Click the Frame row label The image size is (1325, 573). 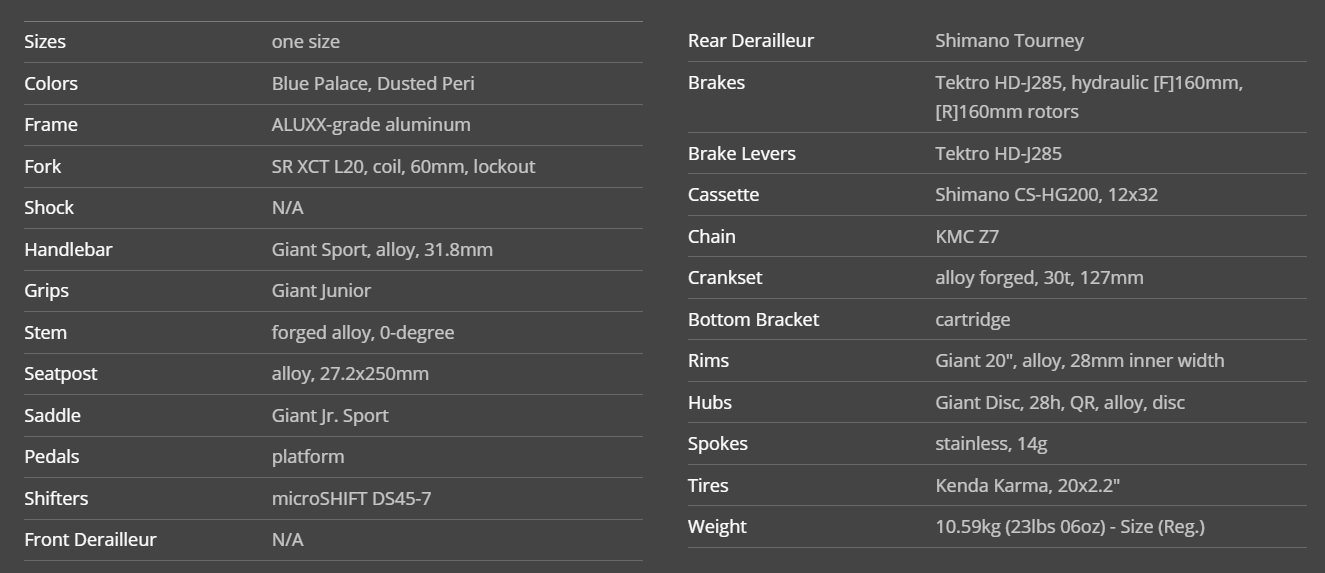pos(51,125)
